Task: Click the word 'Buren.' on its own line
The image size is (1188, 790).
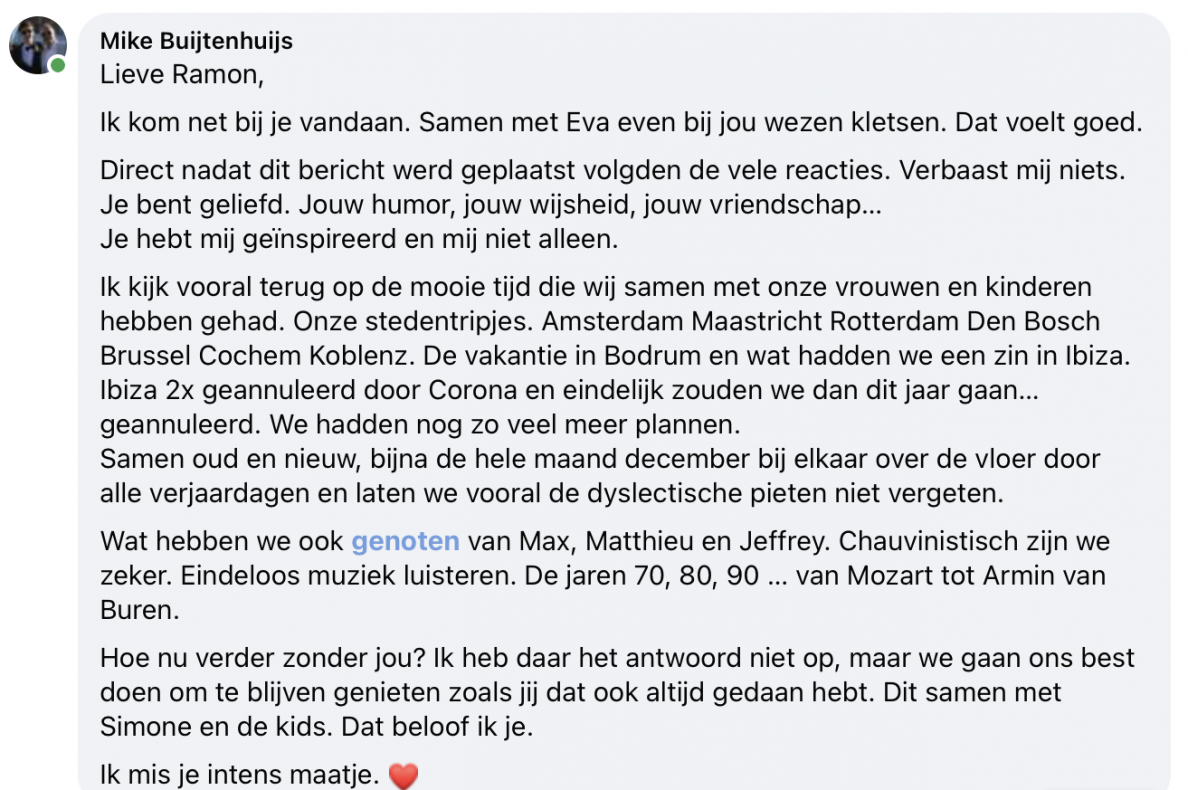Action: tap(139, 610)
